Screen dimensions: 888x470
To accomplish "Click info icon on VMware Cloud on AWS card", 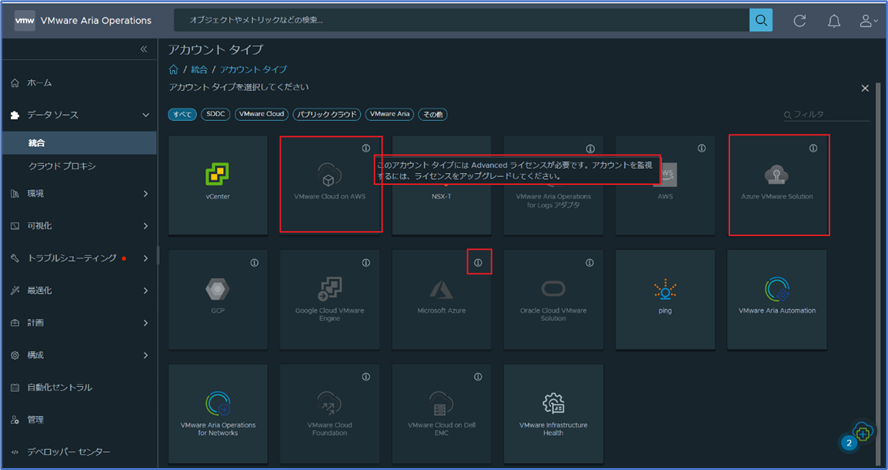I will (366, 148).
